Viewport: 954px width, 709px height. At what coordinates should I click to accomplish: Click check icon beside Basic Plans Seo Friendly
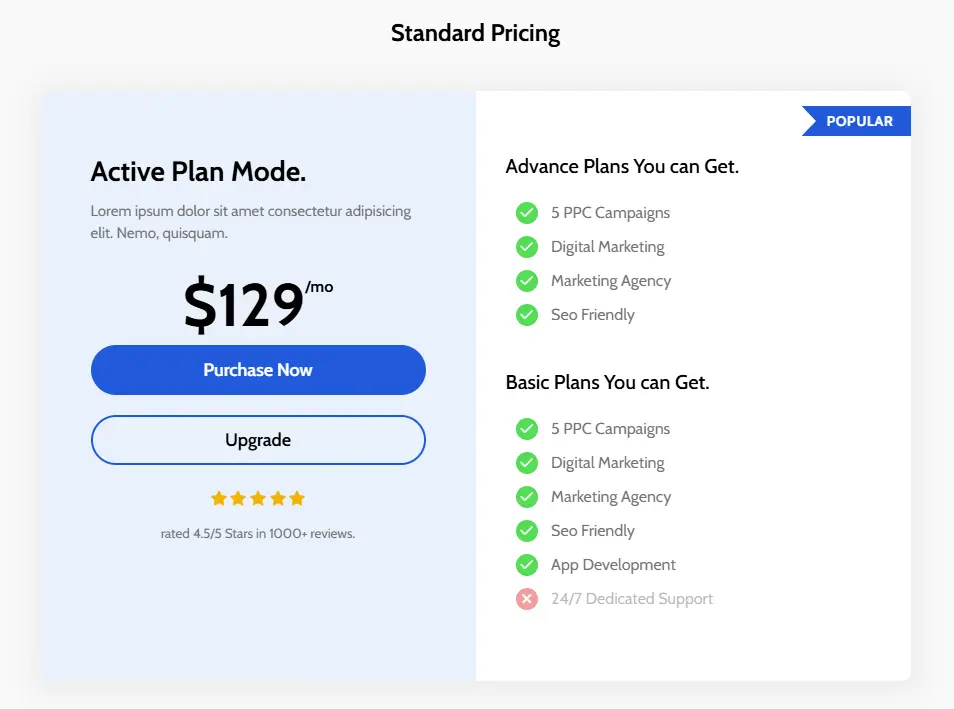527,531
